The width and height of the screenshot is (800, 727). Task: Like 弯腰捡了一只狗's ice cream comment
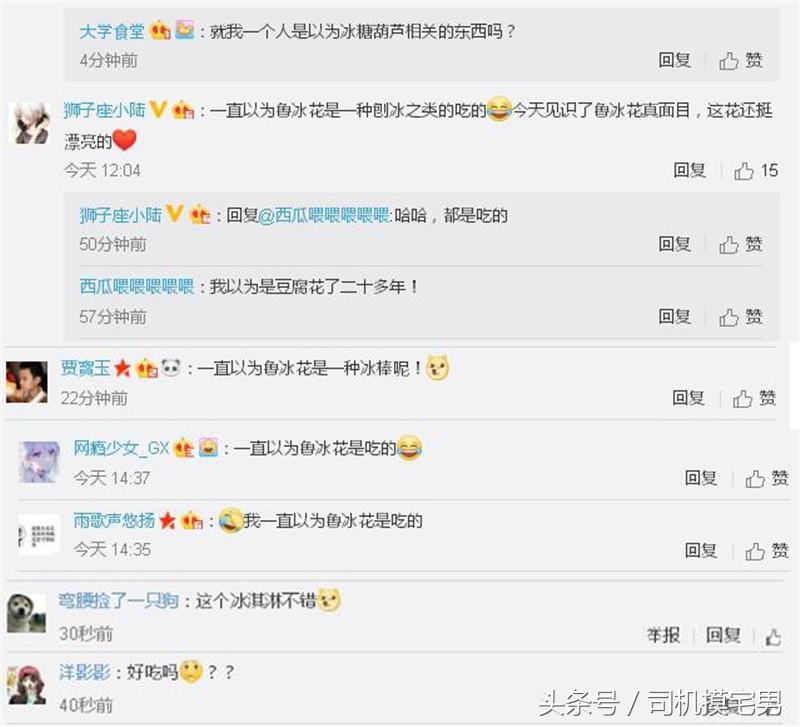point(773,636)
